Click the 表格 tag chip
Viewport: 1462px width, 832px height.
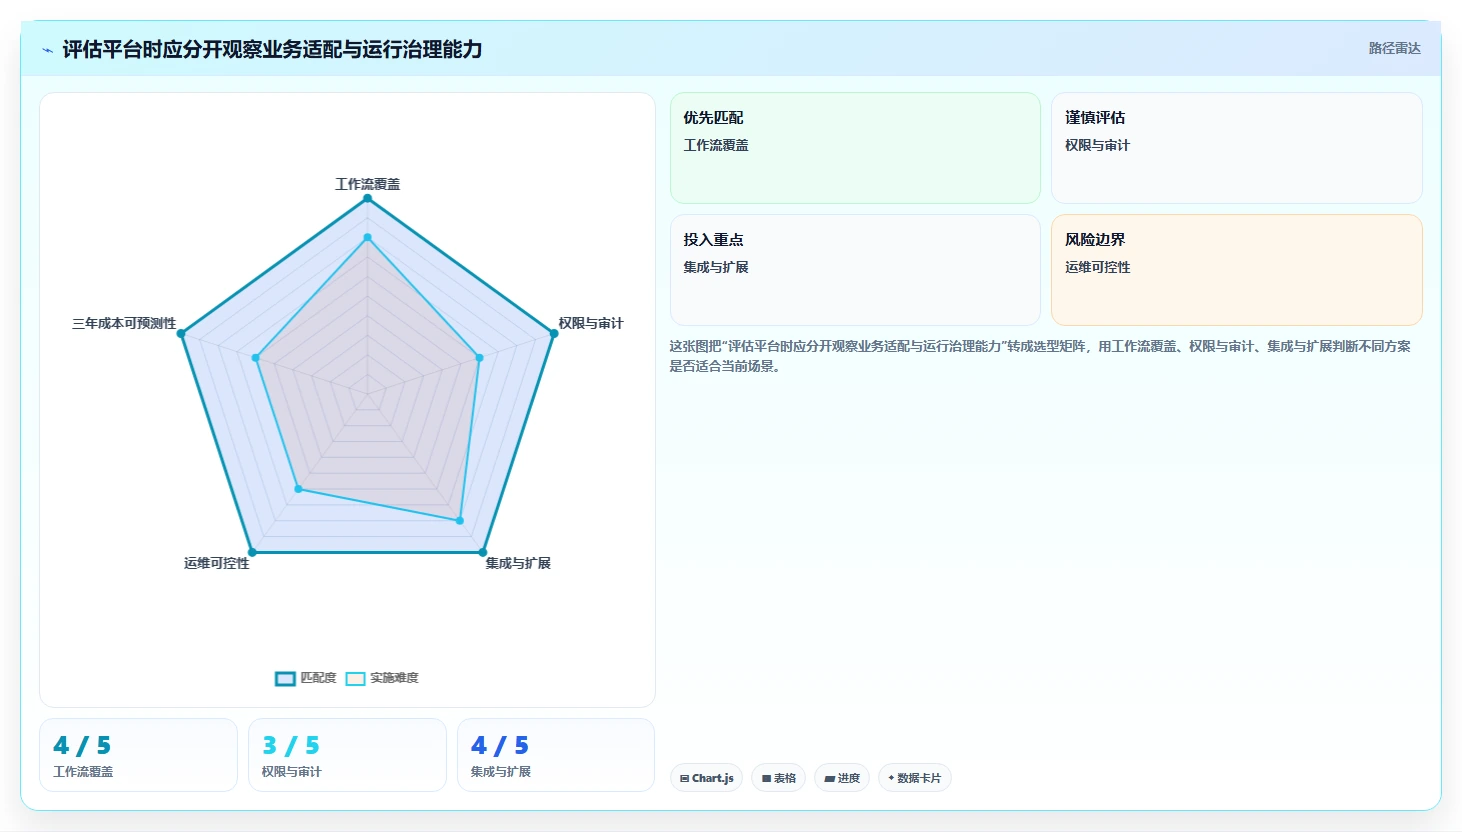click(778, 778)
